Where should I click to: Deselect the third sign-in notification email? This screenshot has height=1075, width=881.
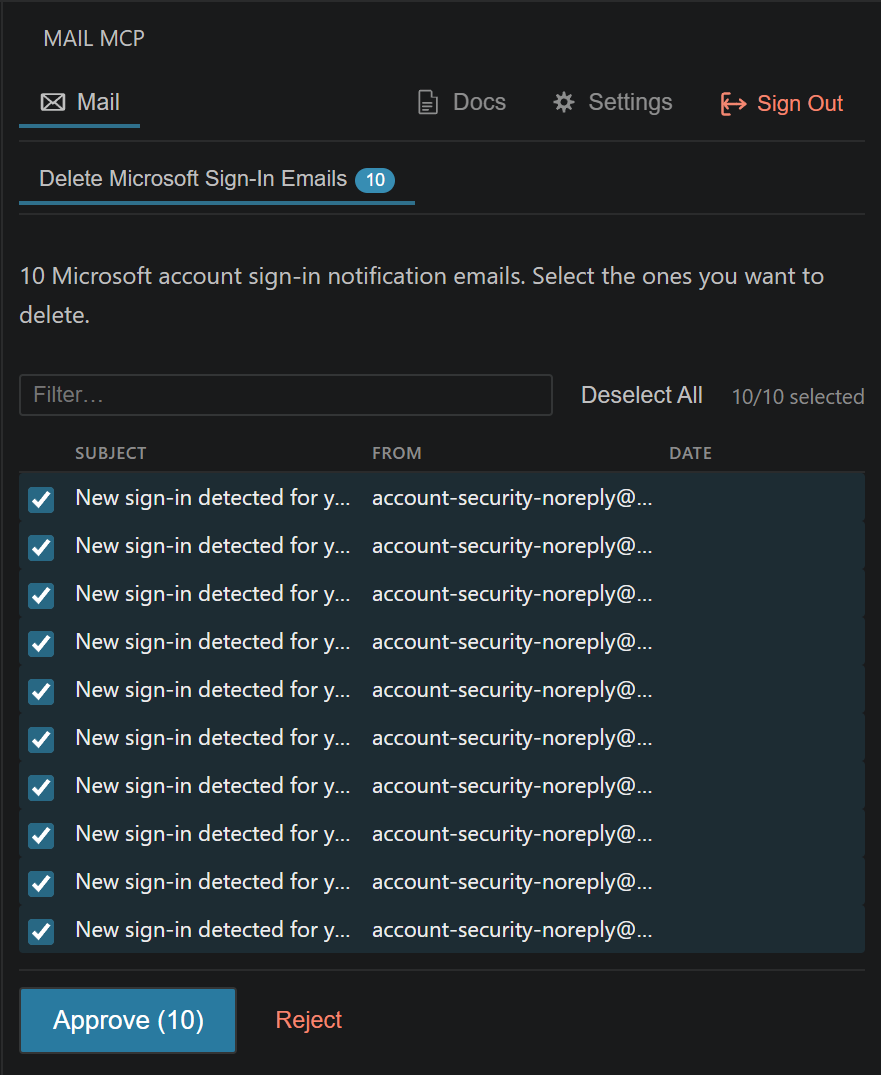coord(41,595)
